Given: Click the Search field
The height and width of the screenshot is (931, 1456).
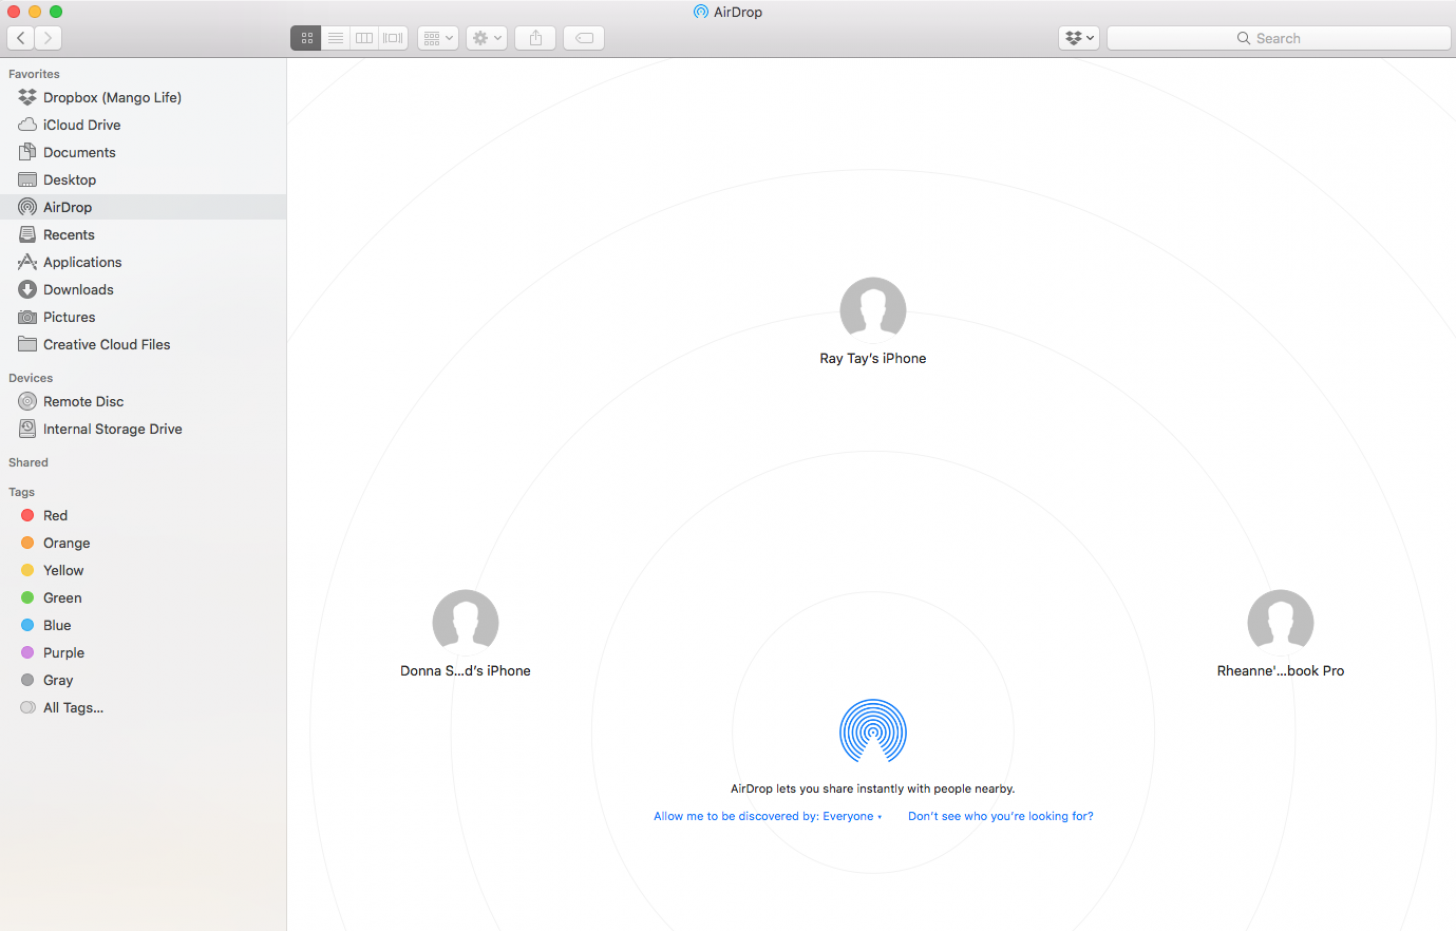Looking at the screenshot, I should tap(1278, 38).
